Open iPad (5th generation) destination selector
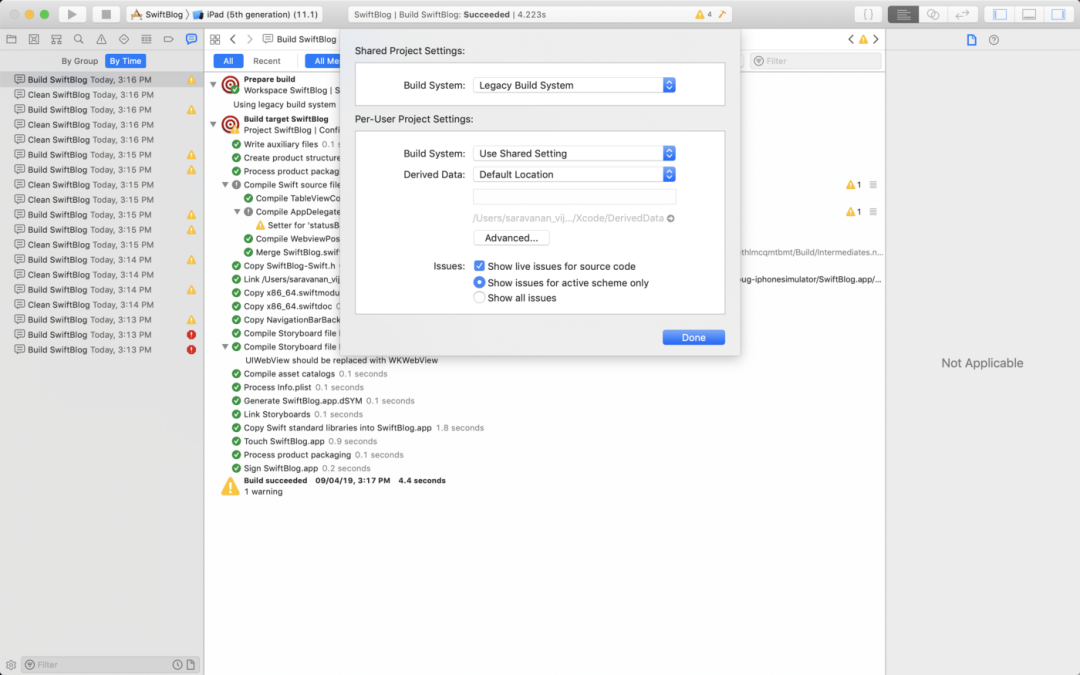The image size is (1080, 675). (256, 14)
